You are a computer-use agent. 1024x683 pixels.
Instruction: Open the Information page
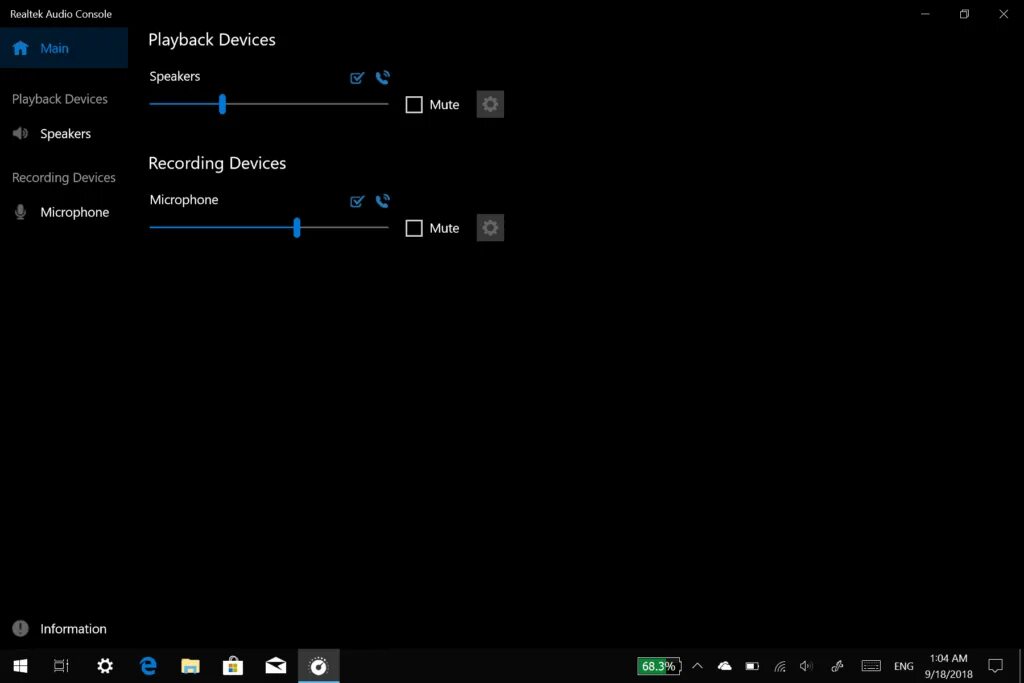(x=63, y=629)
